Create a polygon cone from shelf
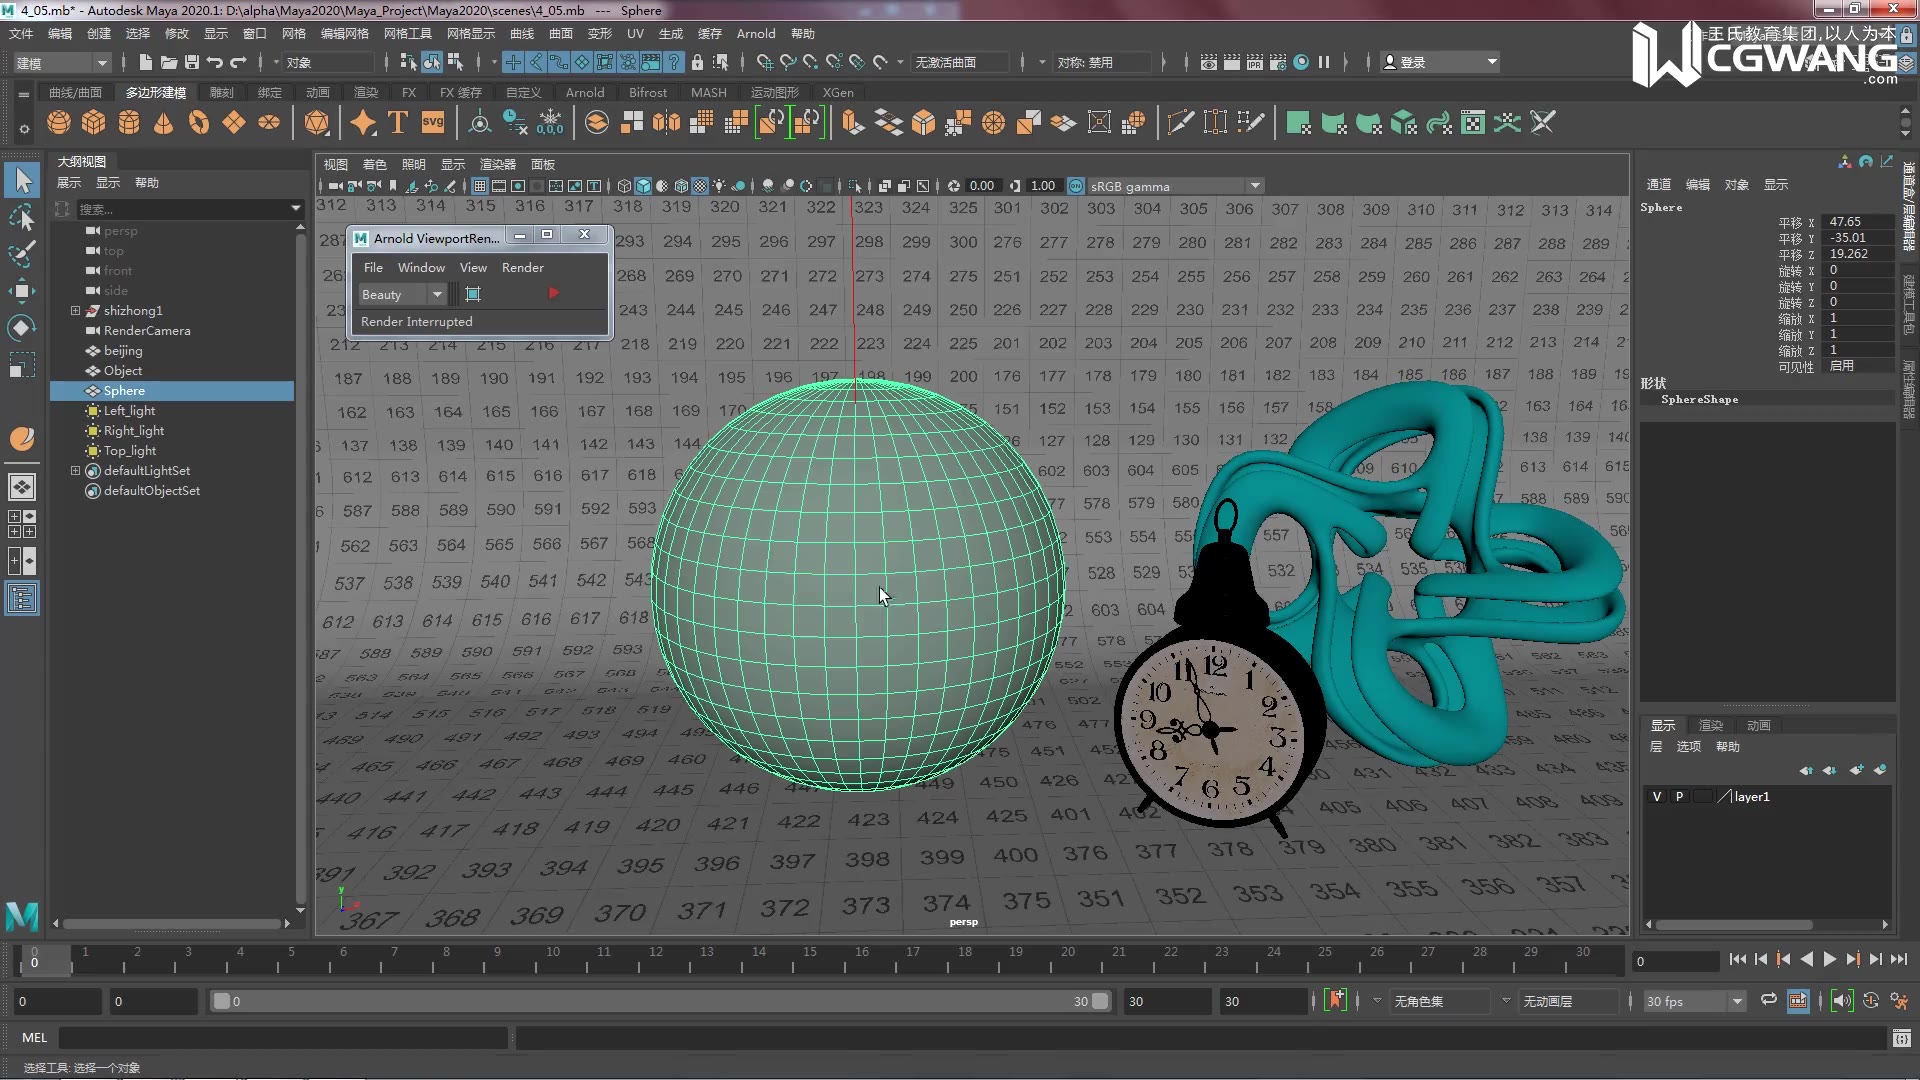 pyautogui.click(x=164, y=123)
